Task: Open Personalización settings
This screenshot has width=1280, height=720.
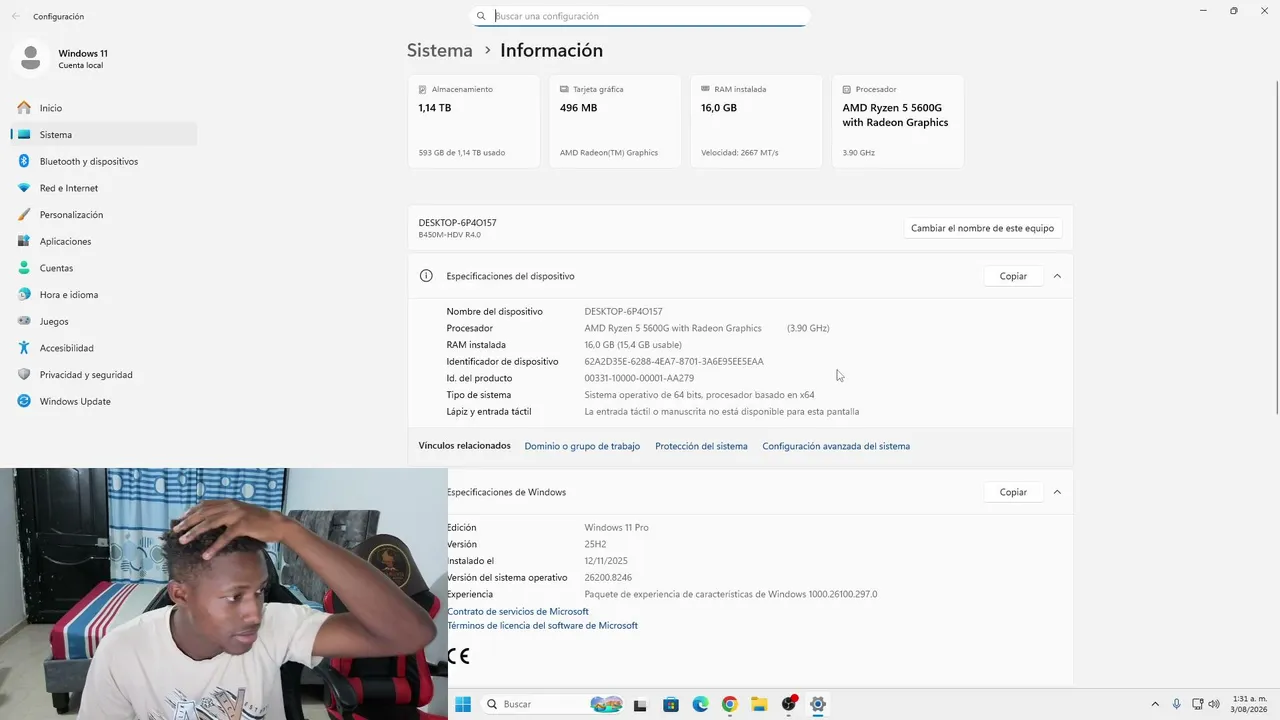Action: point(104,215)
